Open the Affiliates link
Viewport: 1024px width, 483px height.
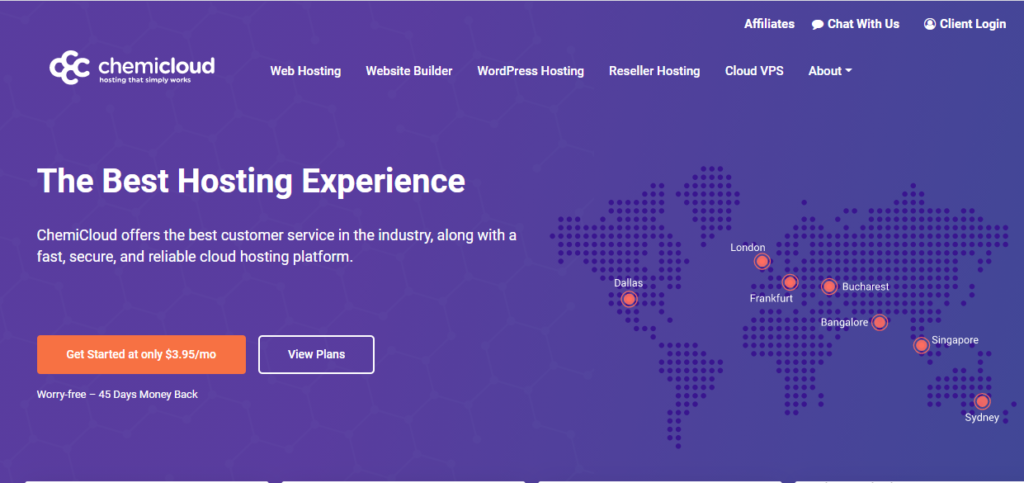(x=769, y=24)
